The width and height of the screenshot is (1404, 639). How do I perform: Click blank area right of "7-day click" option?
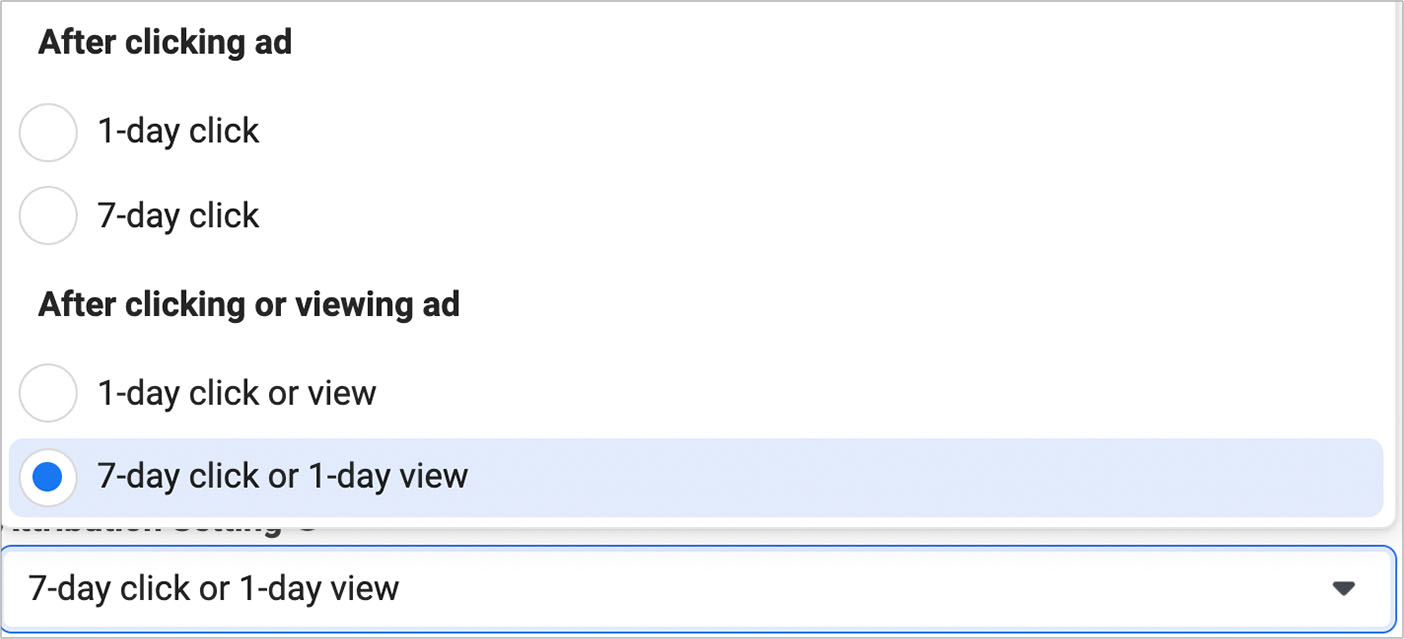tap(800, 215)
